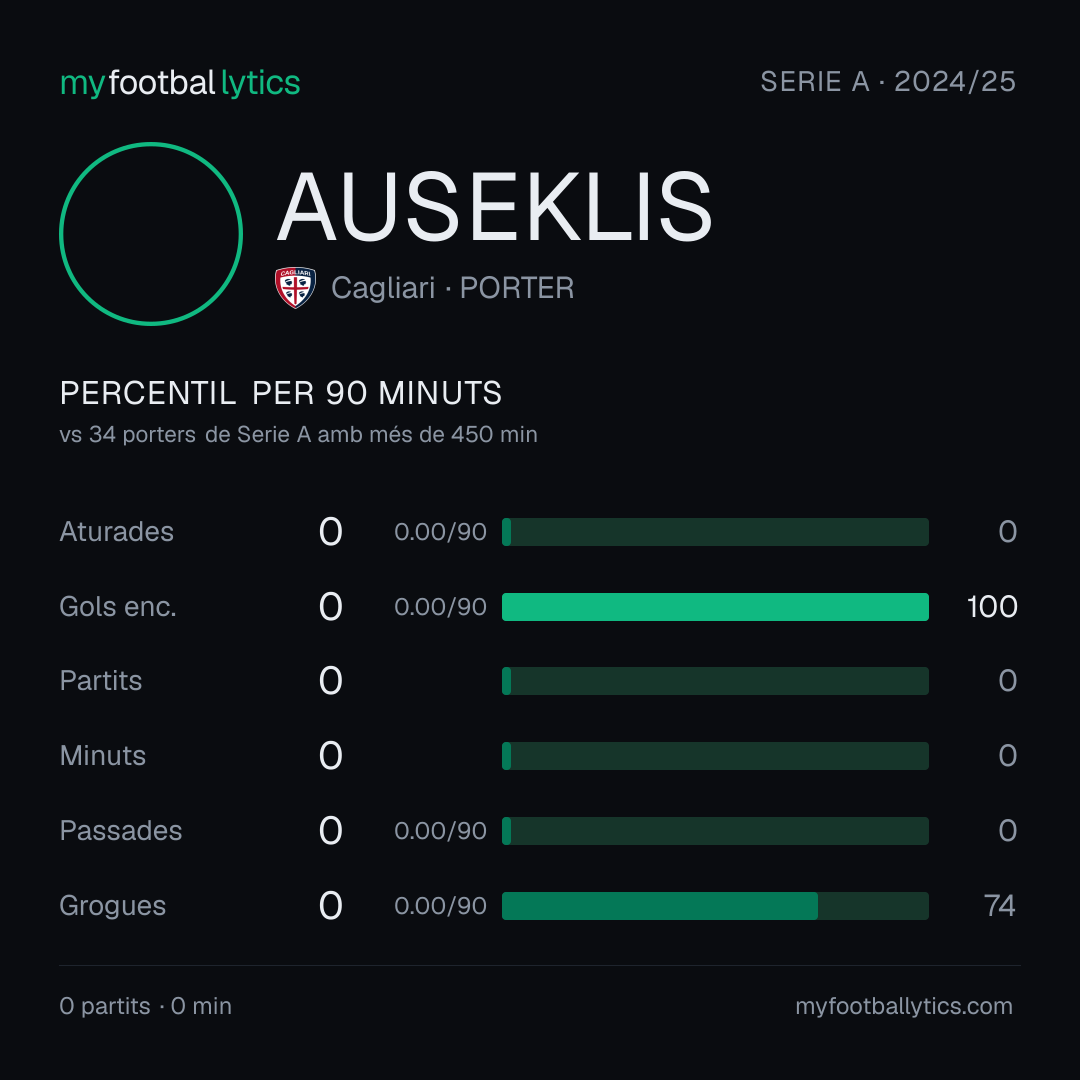
Task: Click the 0 partits · 0 min footer
Action: coord(145,1006)
